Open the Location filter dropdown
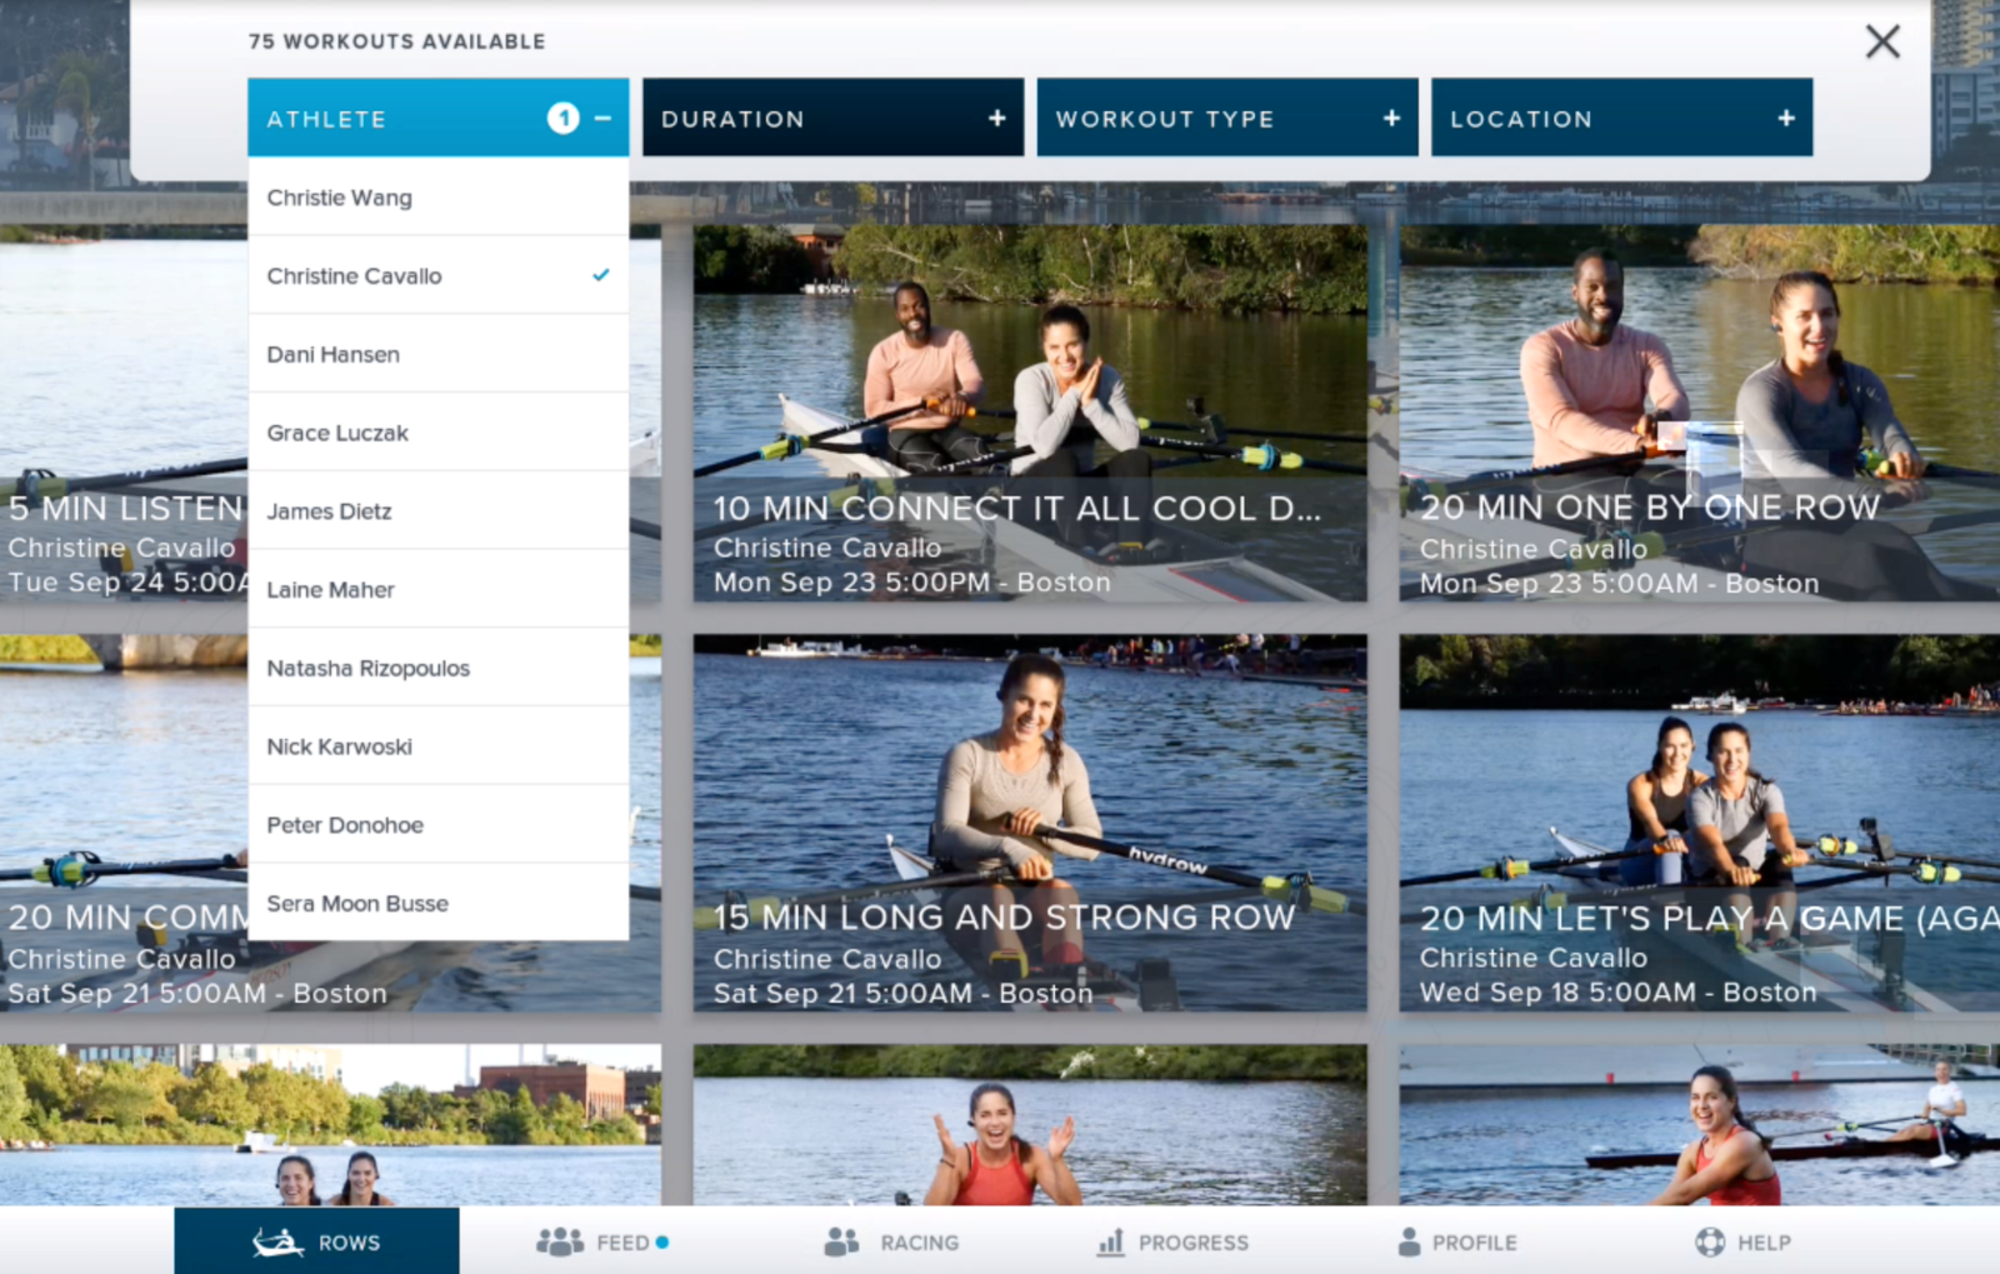This screenshot has width=2000, height=1274. point(1622,117)
